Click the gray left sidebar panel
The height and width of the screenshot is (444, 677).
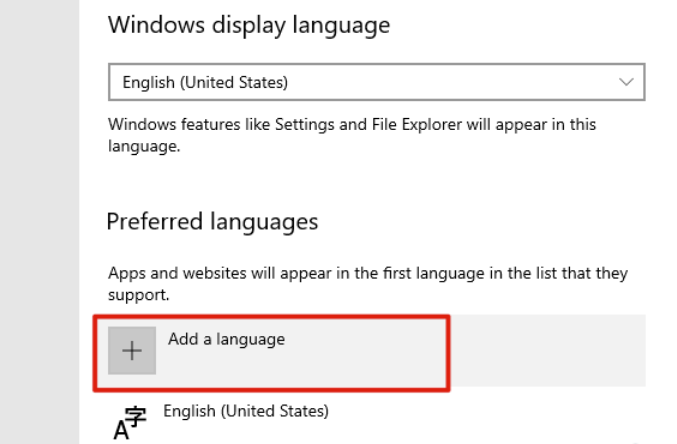coord(40,222)
